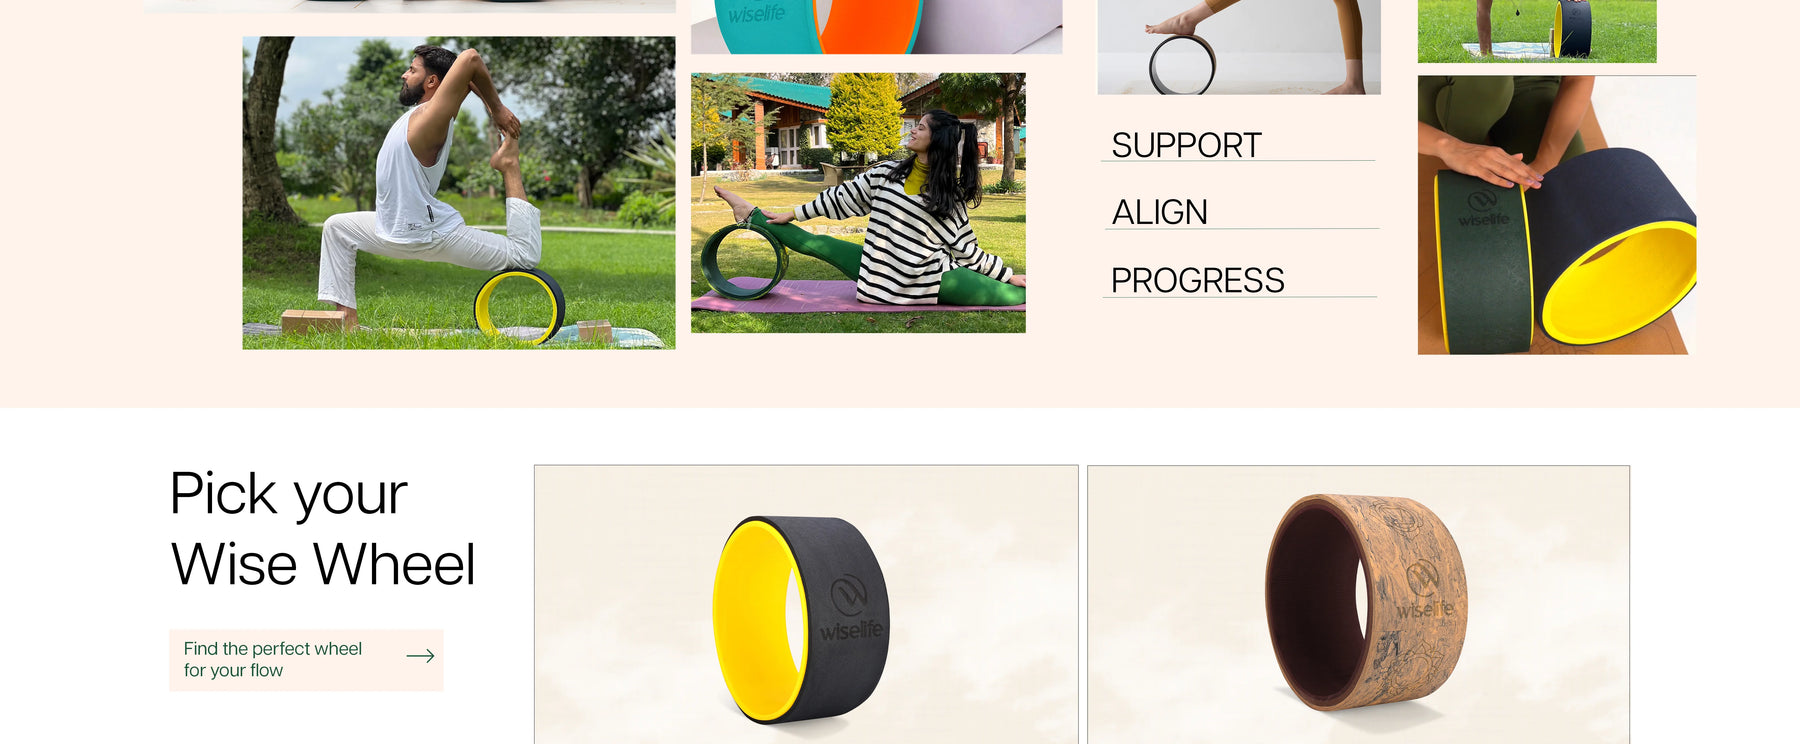The height and width of the screenshot is (744, 1800).
Task: View top-right photo of wheel on grass
Action: pyautogui.click(x=1537, y=31)
